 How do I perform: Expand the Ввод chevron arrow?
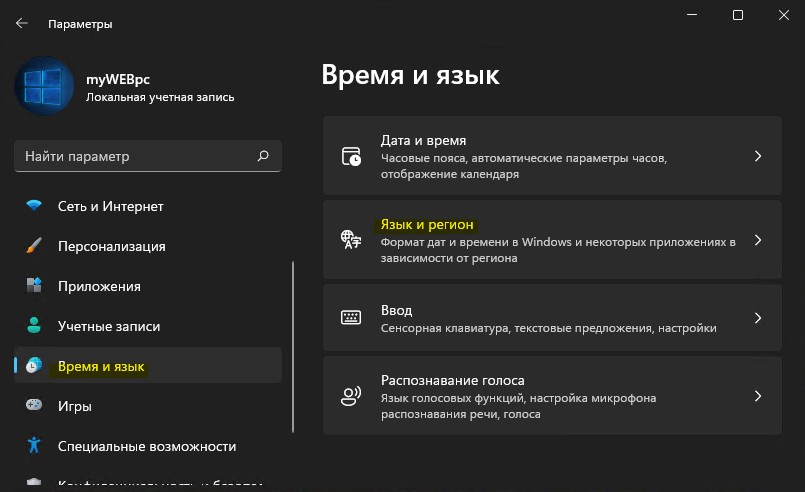point(758,318)
